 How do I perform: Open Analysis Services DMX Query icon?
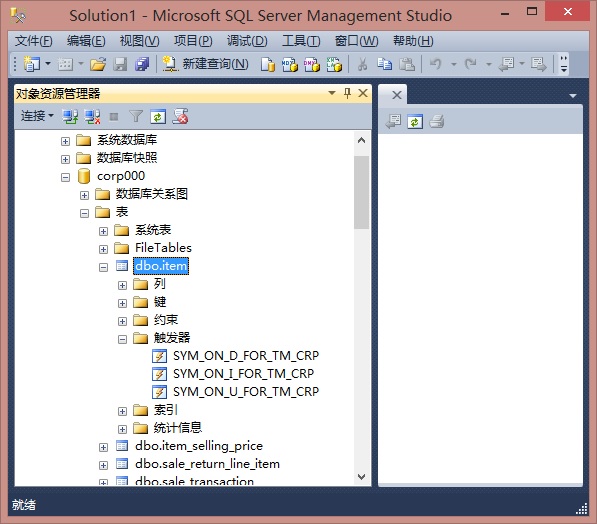click(312, 64)
